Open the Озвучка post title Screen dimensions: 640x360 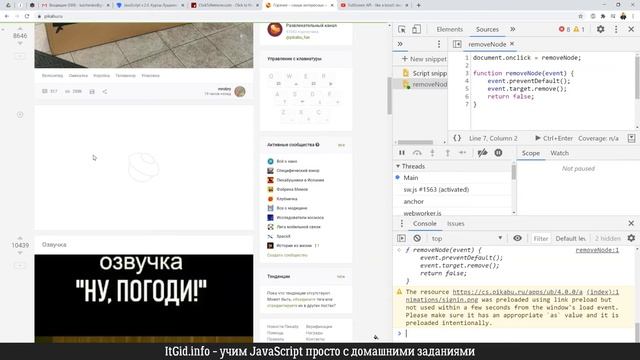(54, 244)
